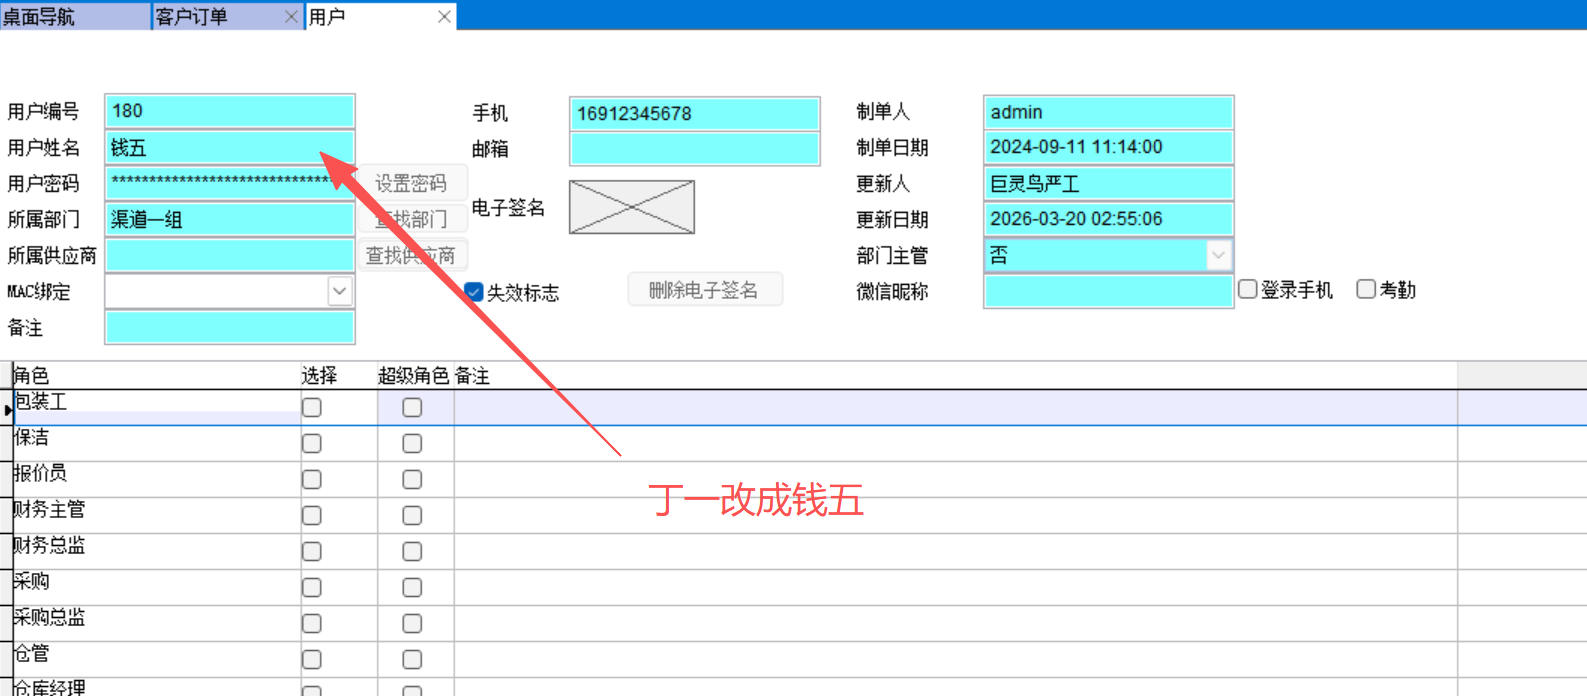Click the 电子签名 placeholder image
This screenshot has width=1587, height=696.
(x=631, y=207)
